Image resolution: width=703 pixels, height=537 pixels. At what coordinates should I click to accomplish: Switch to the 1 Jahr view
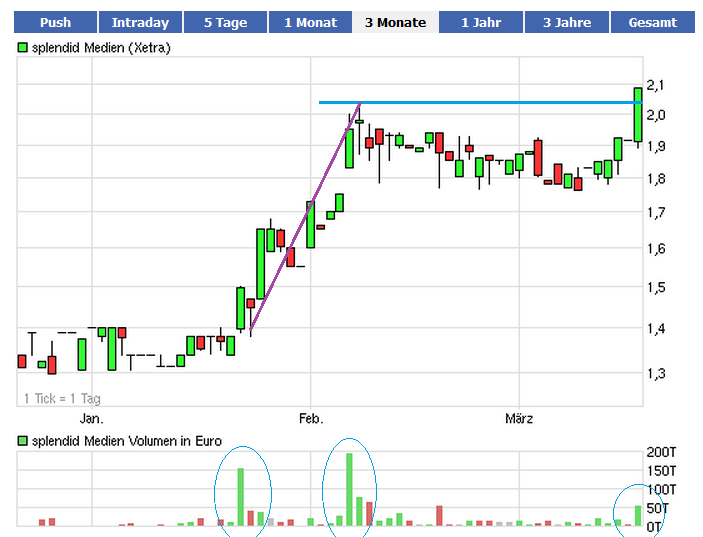[x=480, y=22]
